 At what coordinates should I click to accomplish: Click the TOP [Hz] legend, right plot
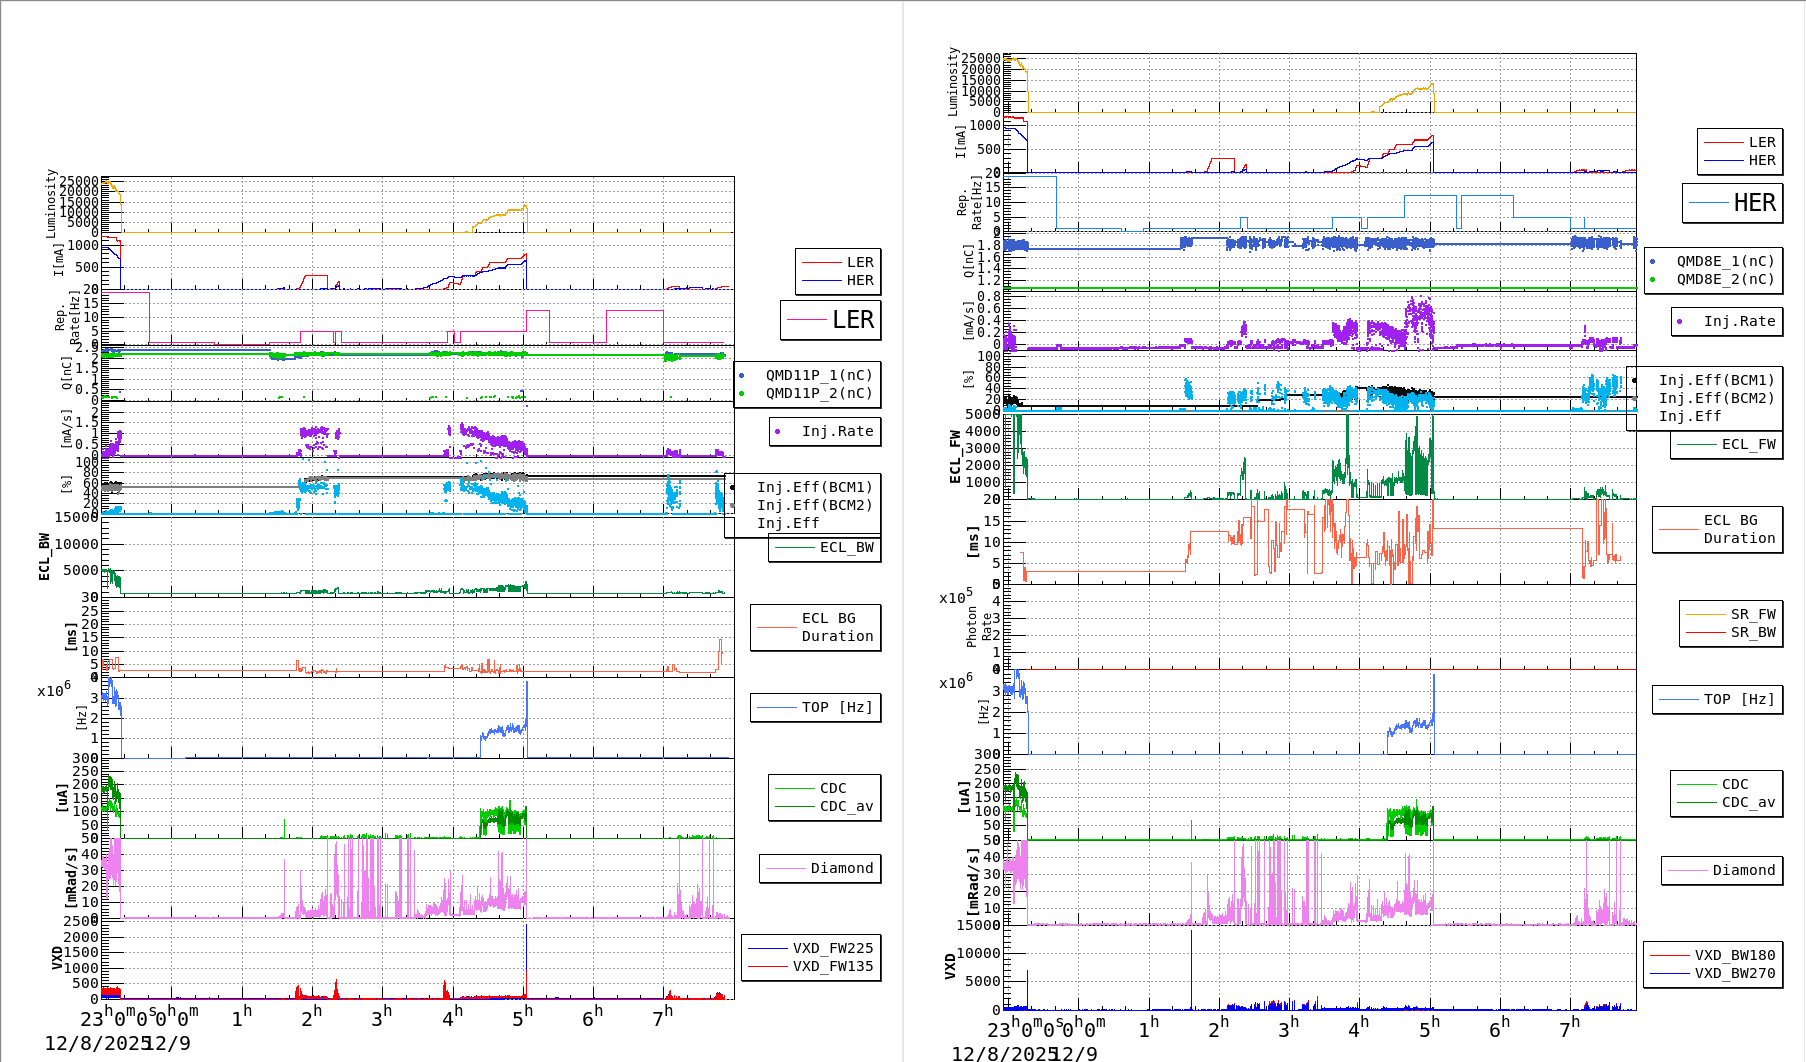click(1716, 699)
